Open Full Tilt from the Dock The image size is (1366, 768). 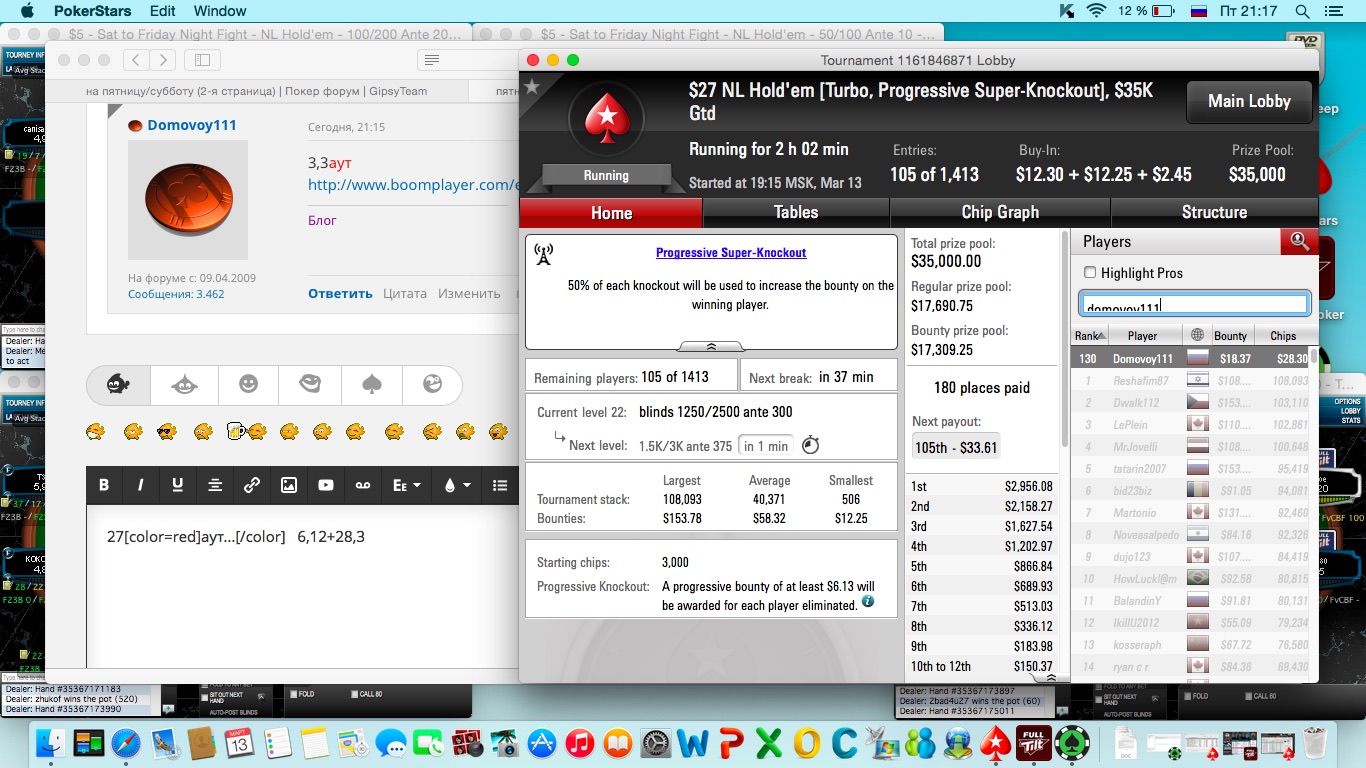tap(1034, 743)
